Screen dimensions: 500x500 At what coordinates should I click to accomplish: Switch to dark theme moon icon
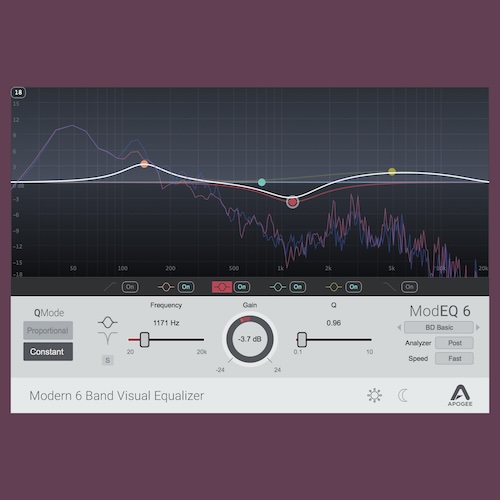(403, 395)
